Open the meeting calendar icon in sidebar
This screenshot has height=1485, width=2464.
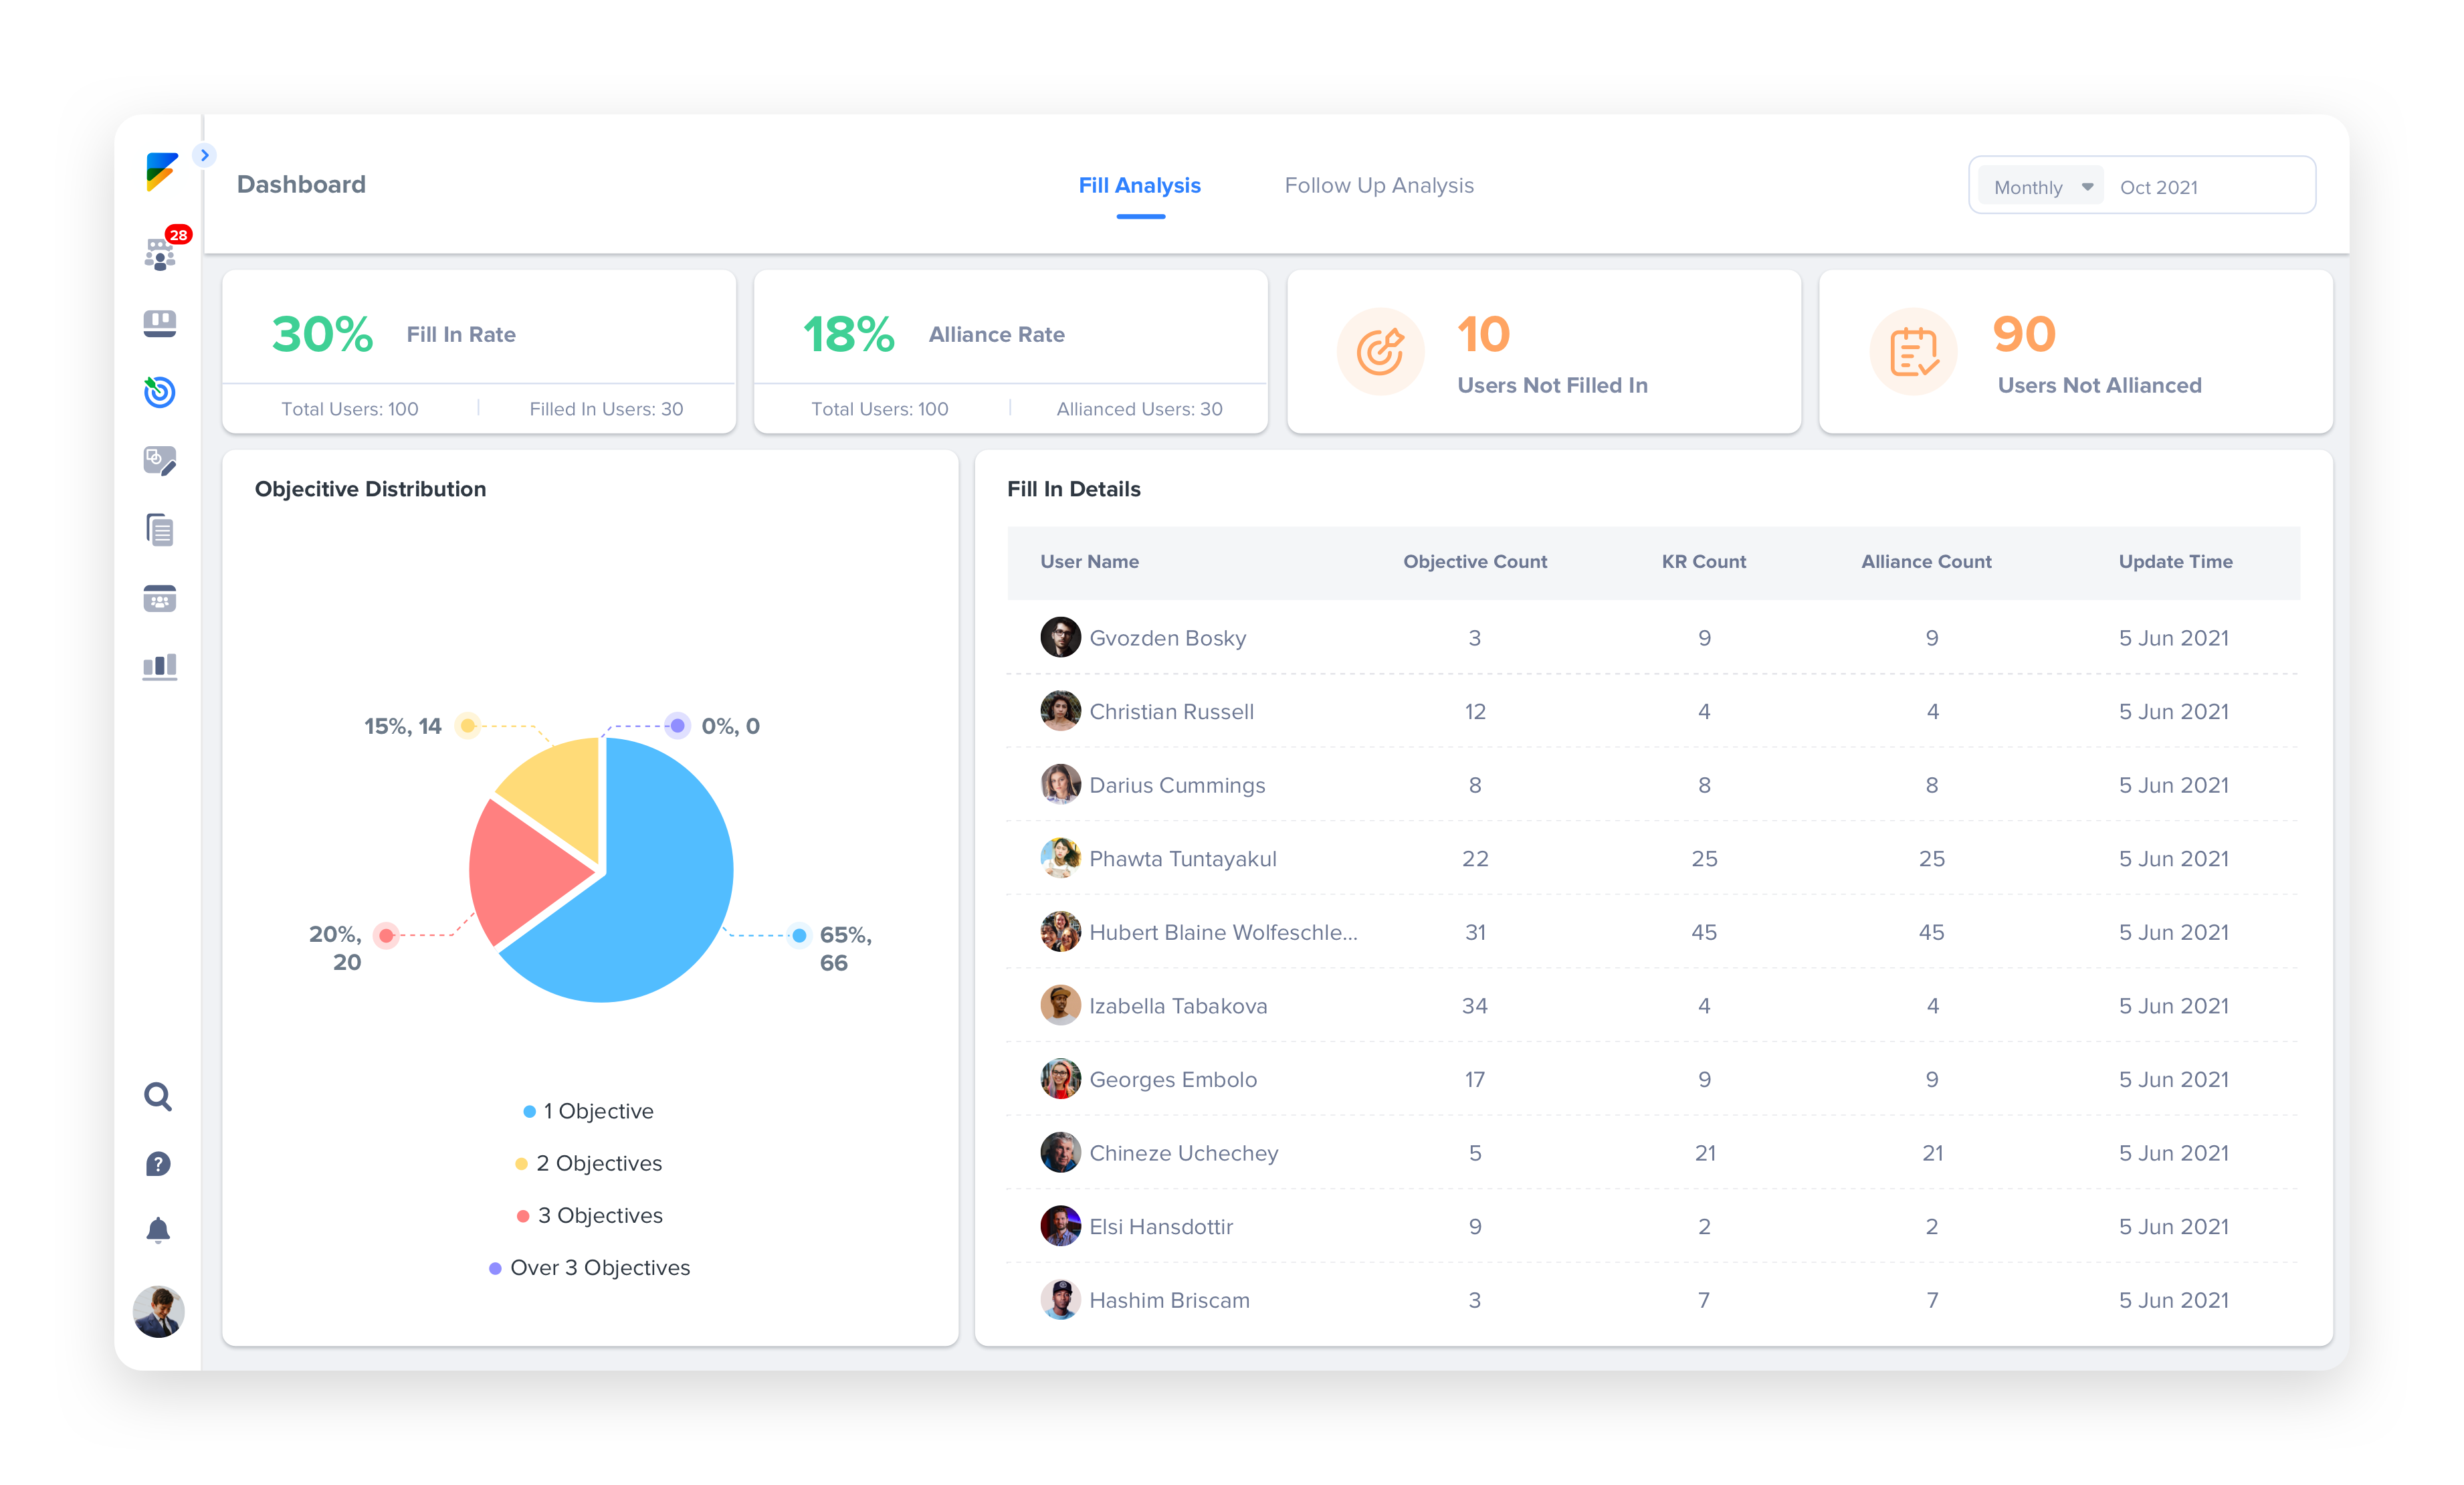point(160,599)
